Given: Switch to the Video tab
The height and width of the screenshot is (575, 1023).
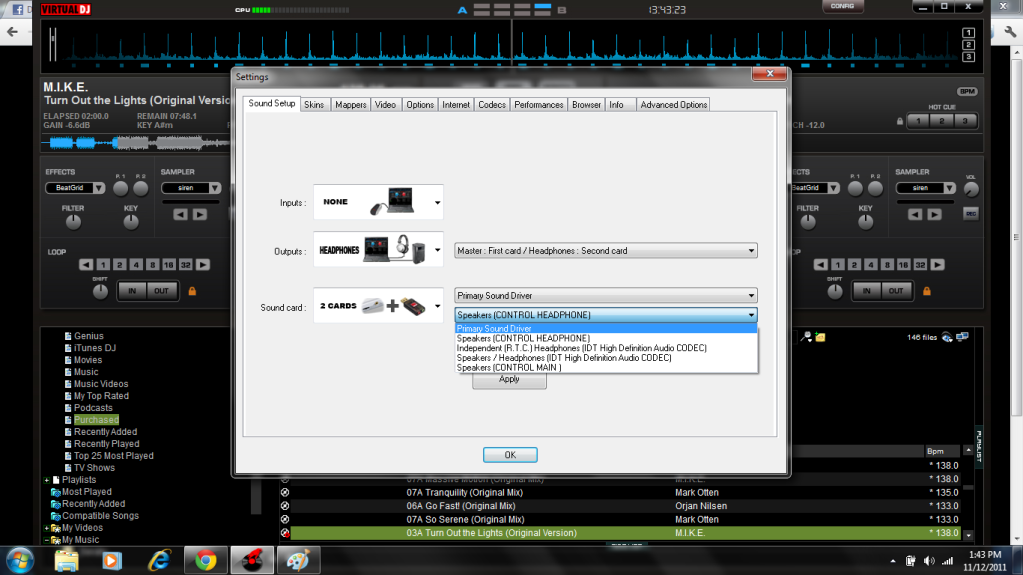Looking at the screenshot, I should tap(385, 104).
